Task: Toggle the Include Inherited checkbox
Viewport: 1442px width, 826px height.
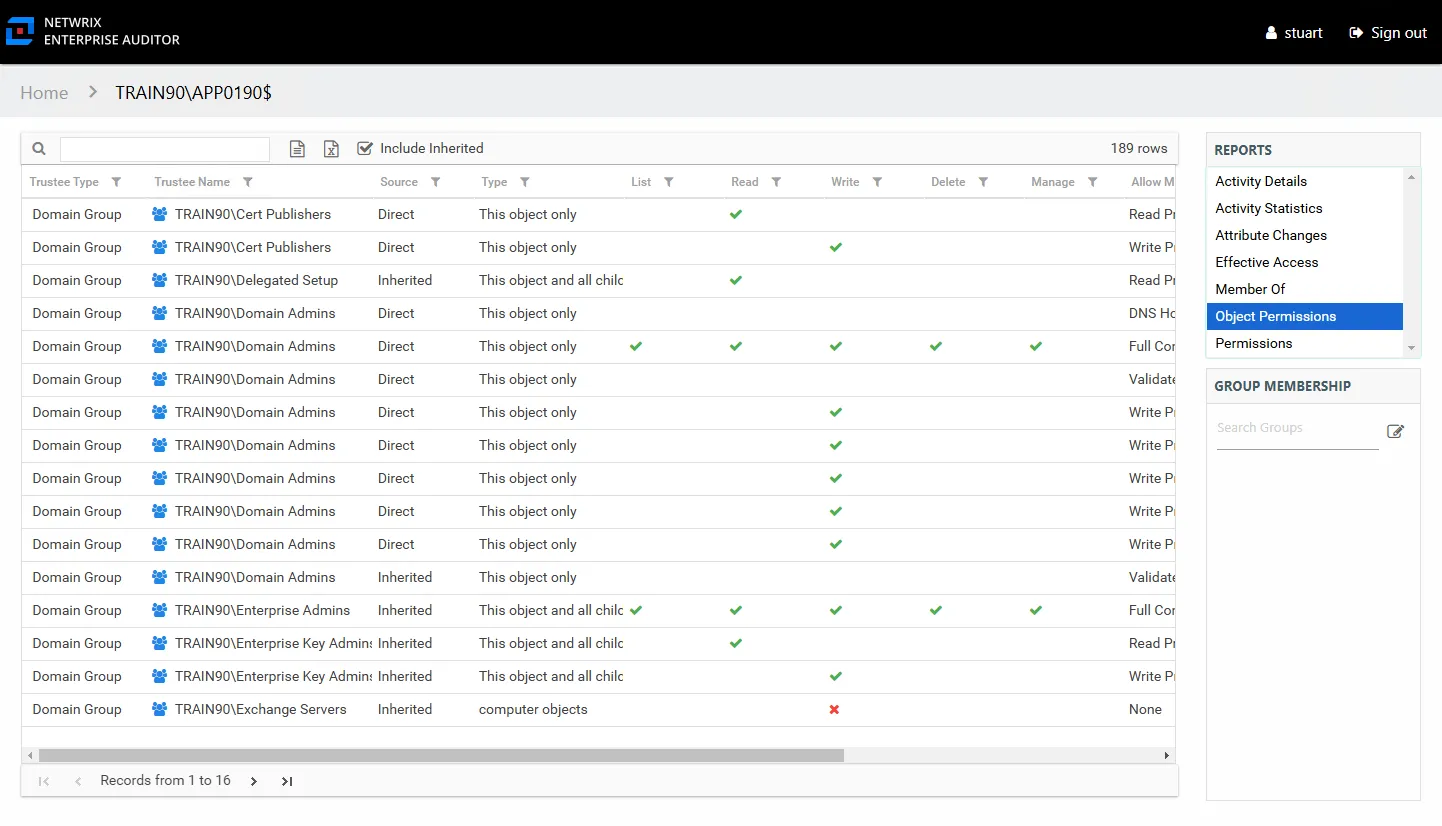Action: 365,148
